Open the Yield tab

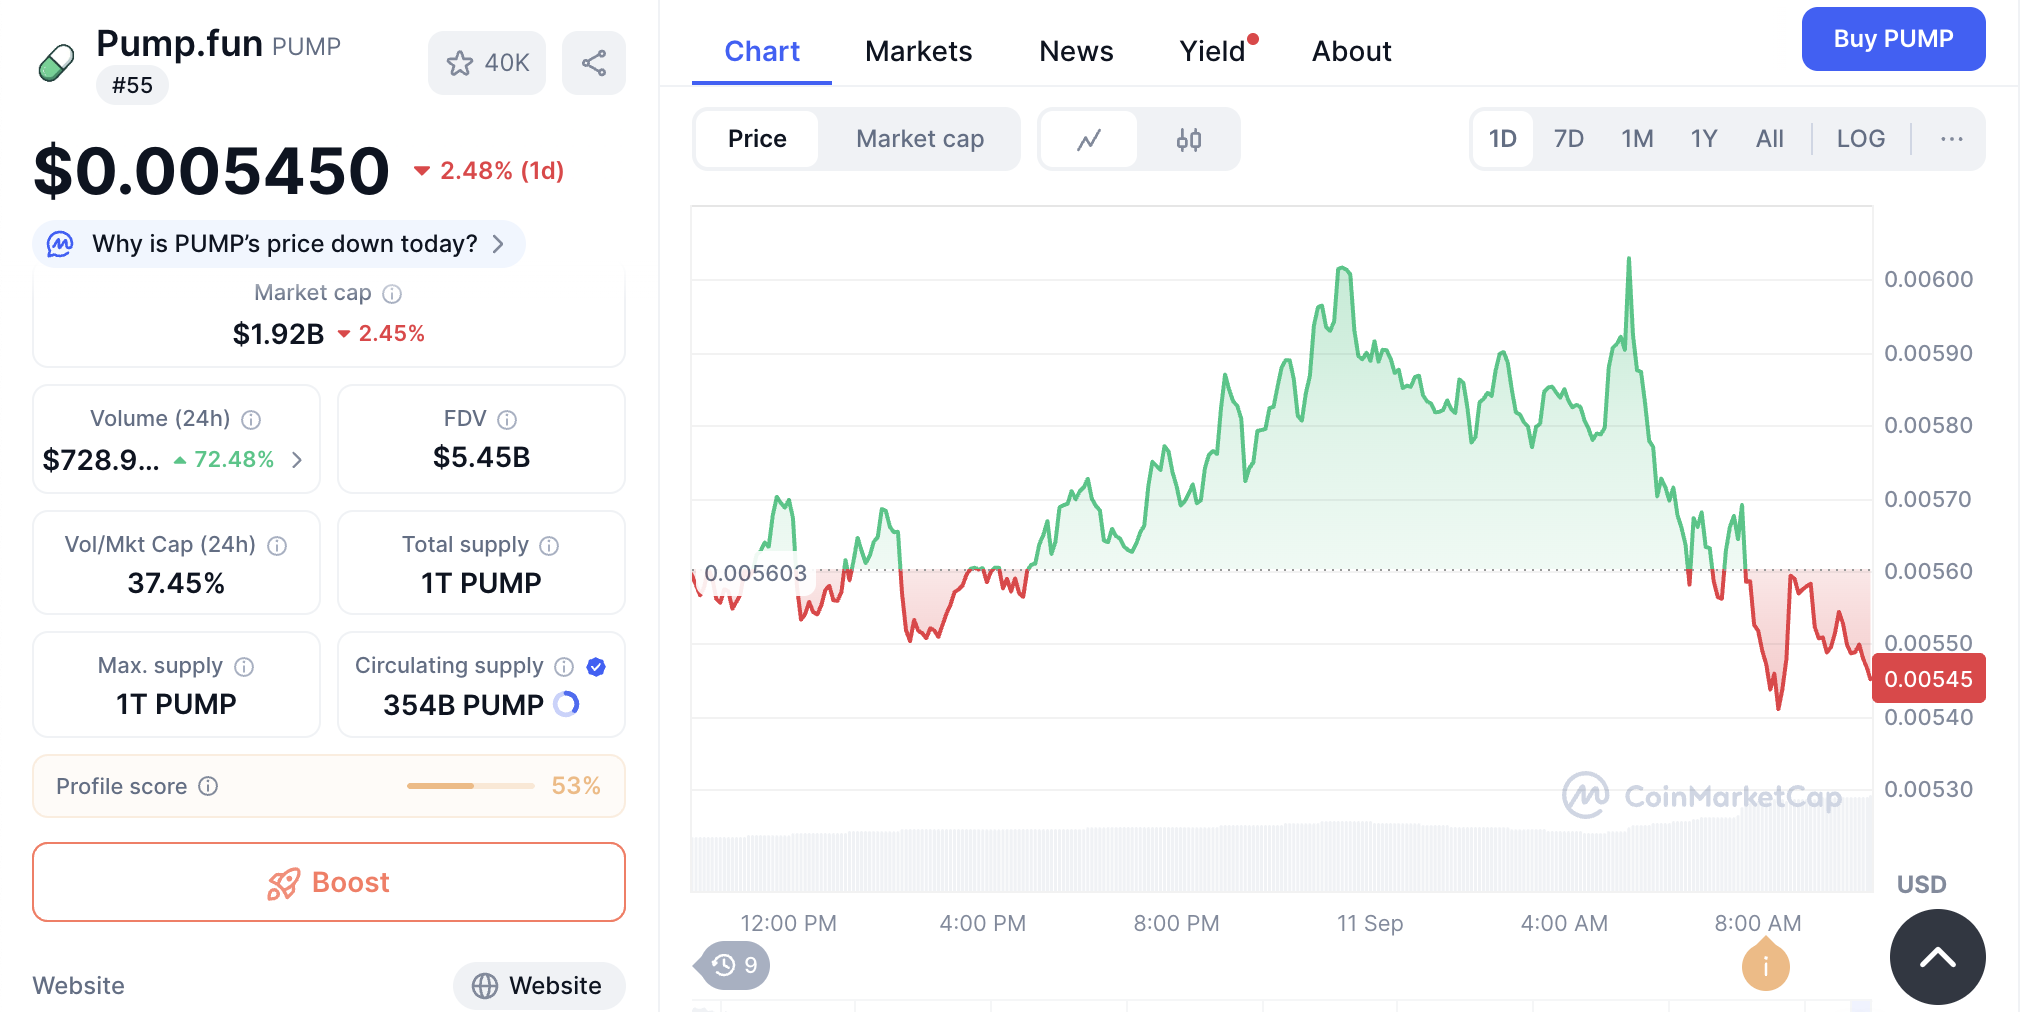(1214, 51)
